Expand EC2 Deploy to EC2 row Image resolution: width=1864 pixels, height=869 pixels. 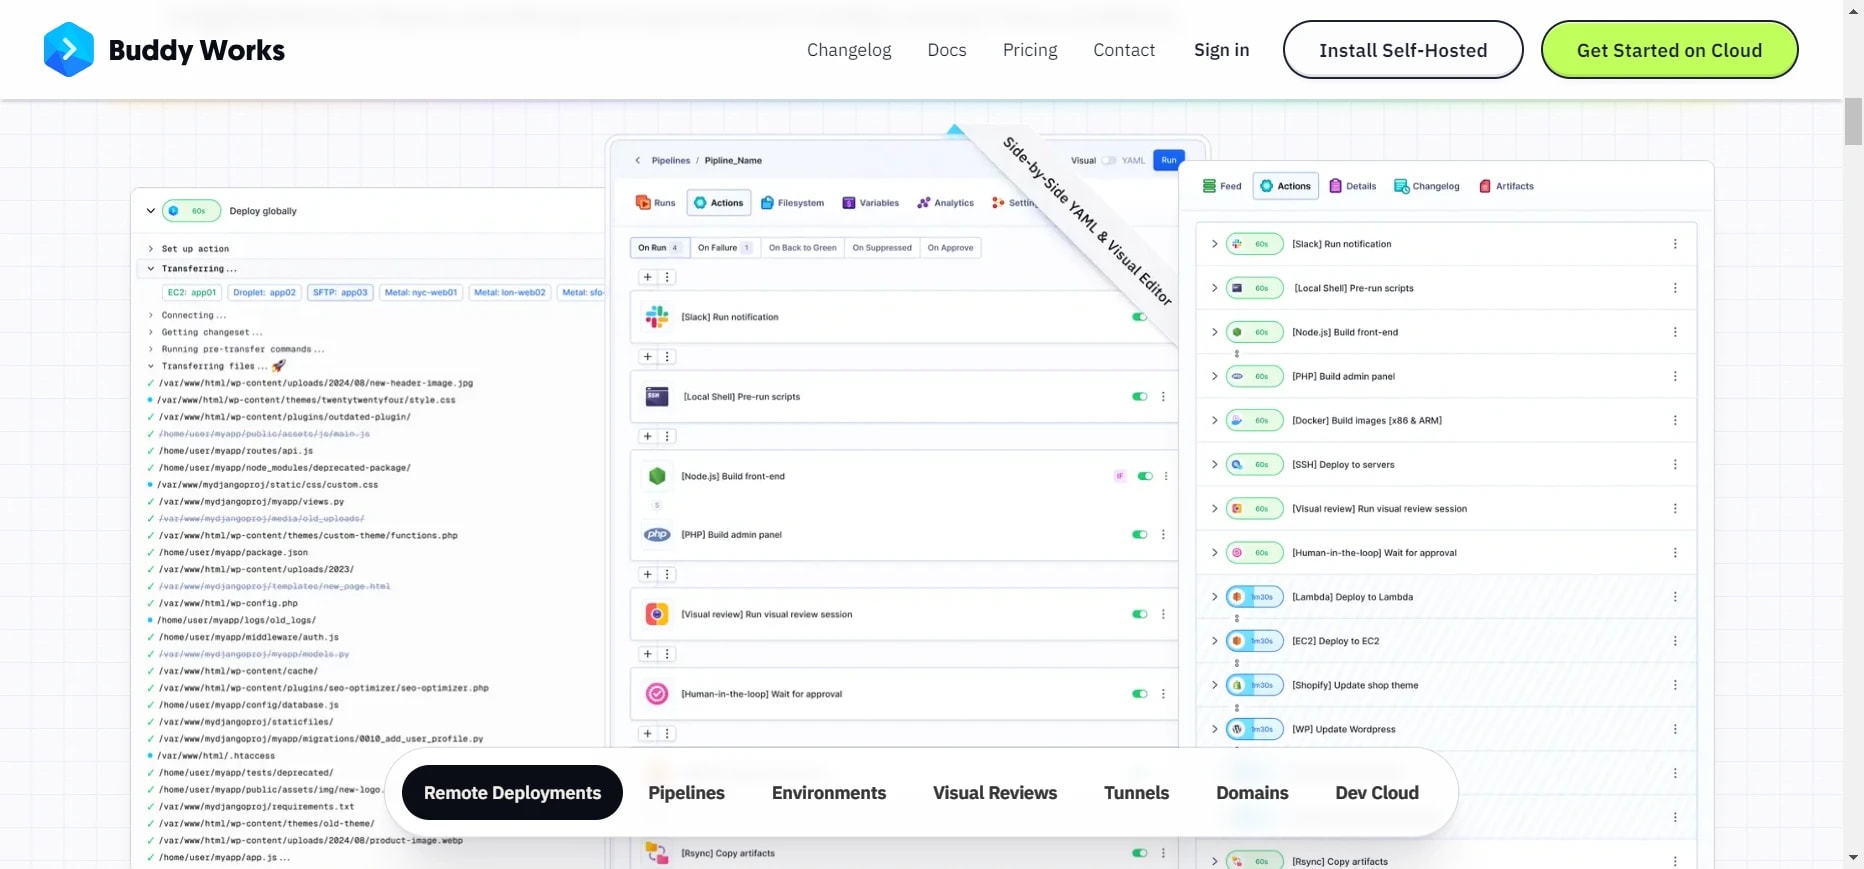[x=1214, y=641]
